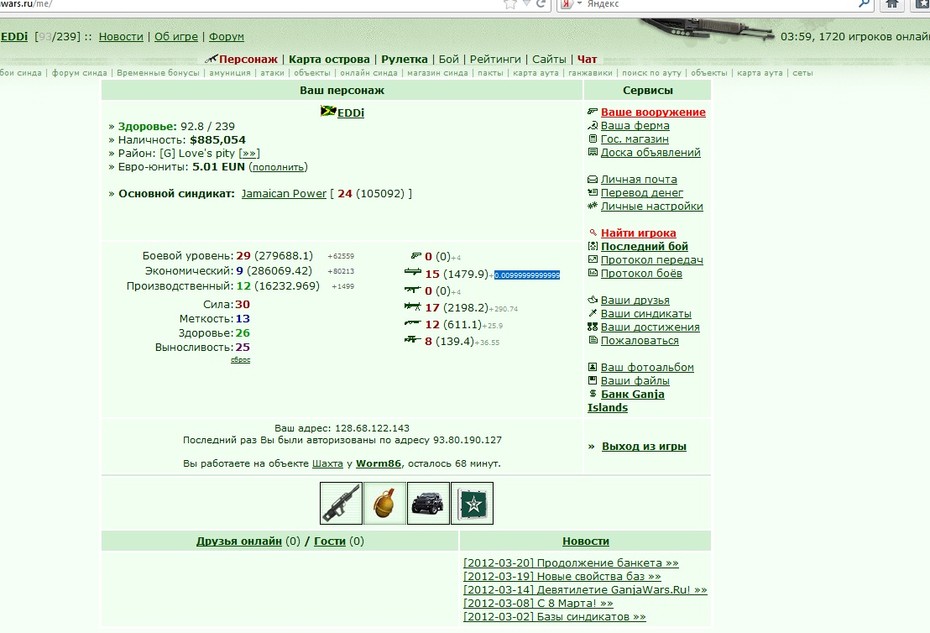This screenshot has height=633, width=930.
Task: Click the browser reload button
Action: pos(541,4)
